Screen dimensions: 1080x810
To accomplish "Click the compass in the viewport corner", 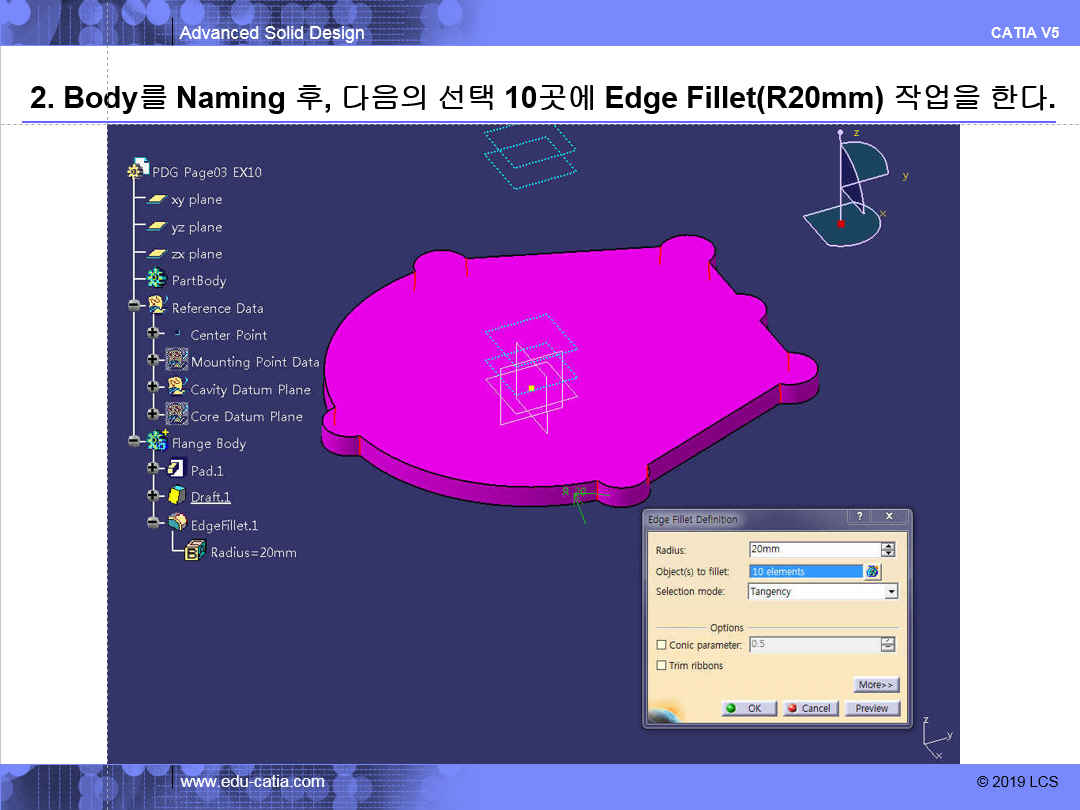I will pos(852,190).
